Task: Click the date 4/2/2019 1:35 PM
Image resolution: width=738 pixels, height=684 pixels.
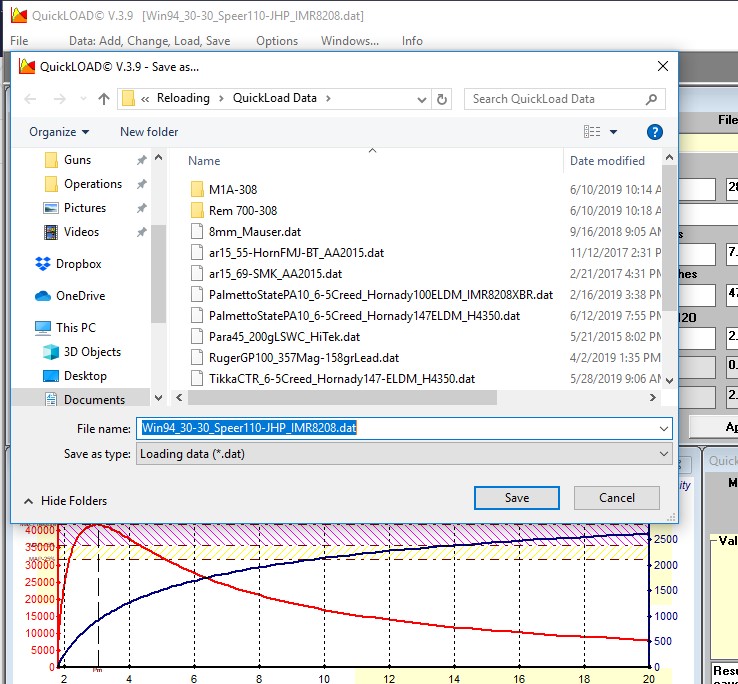Action: (615, 358)
